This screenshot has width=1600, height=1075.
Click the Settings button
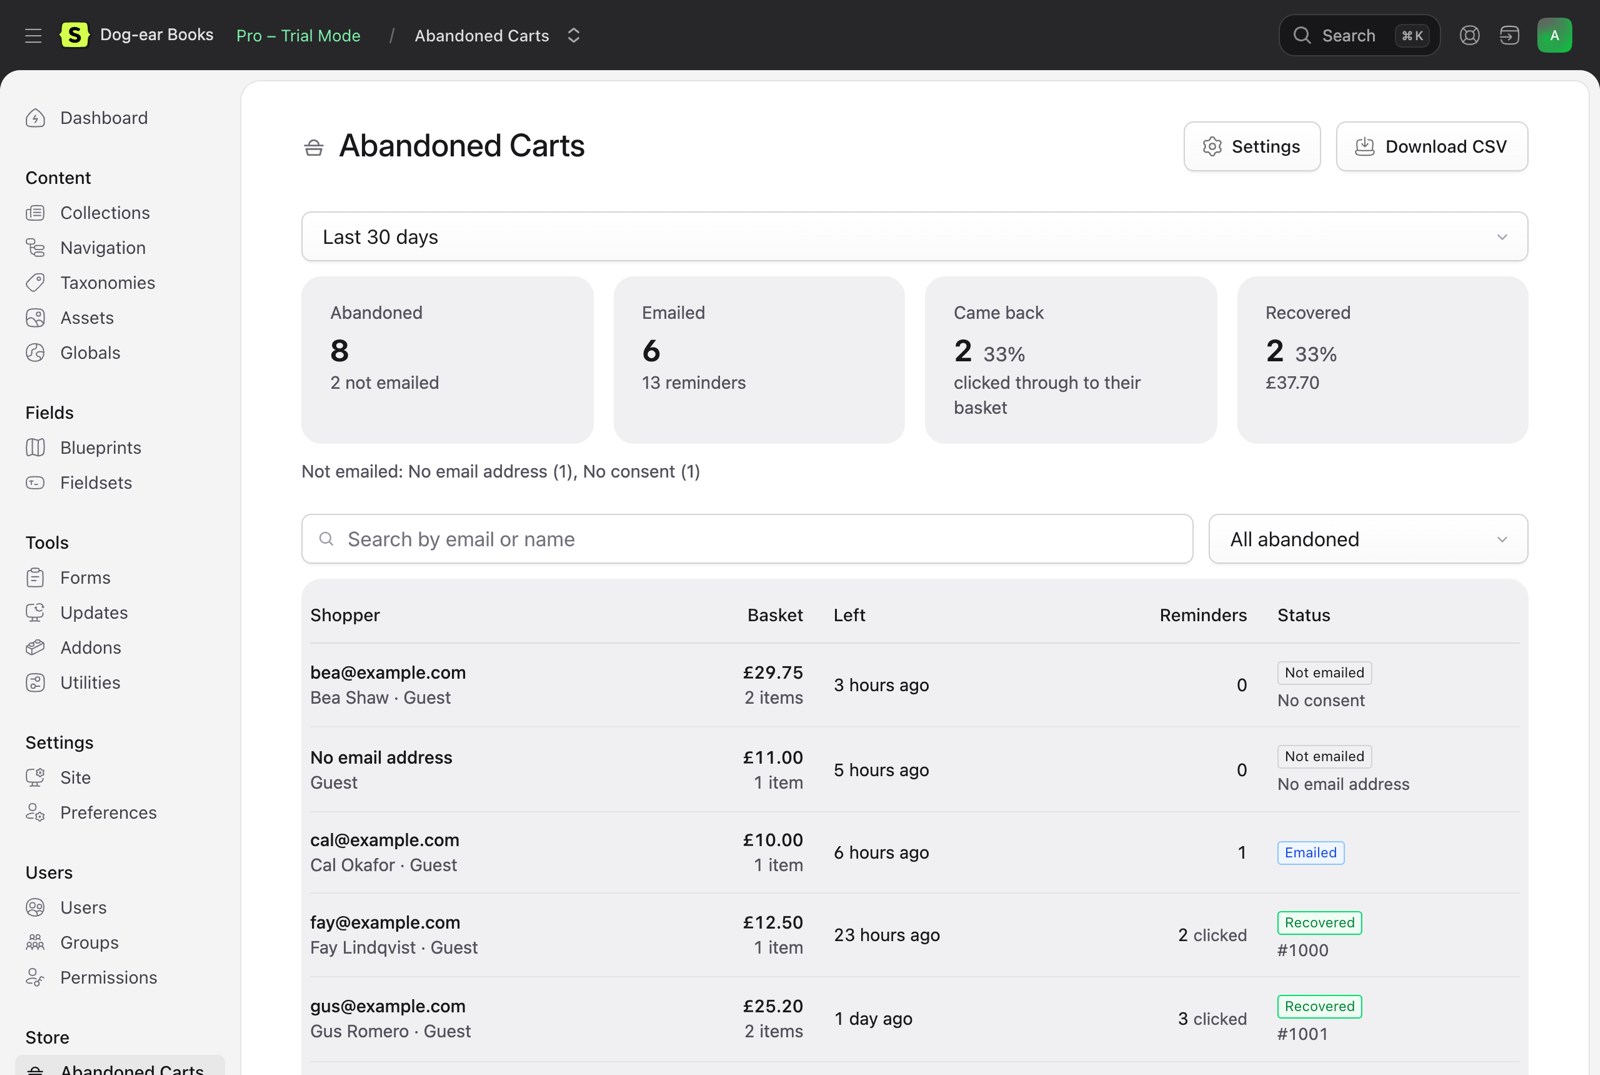1252,147
